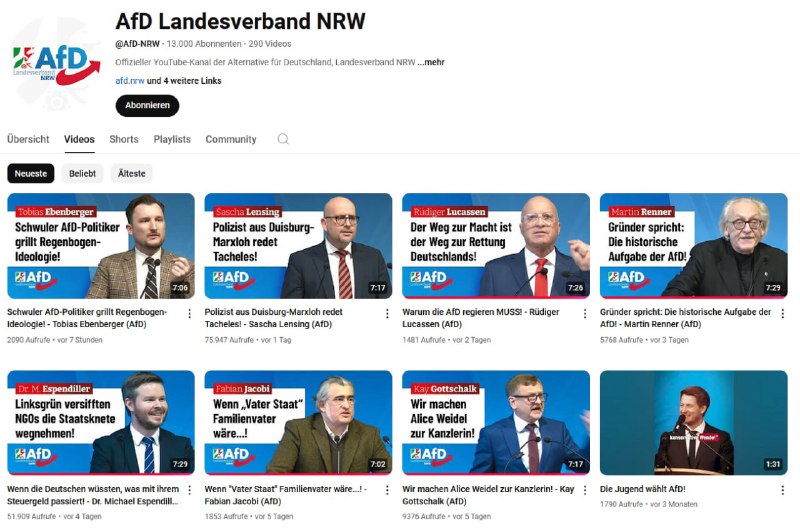Play the 'Polizist aus Duisburg-Marxloh' thumbnail
This screenshot has height=529, width=800.
(x=298, y=246)
